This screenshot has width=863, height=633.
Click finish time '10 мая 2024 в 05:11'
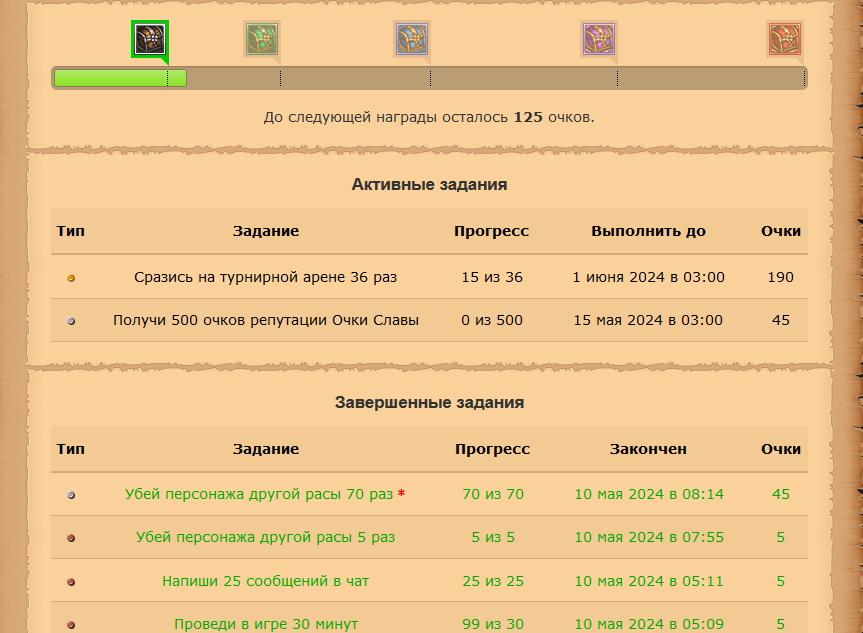pos(649,581)
